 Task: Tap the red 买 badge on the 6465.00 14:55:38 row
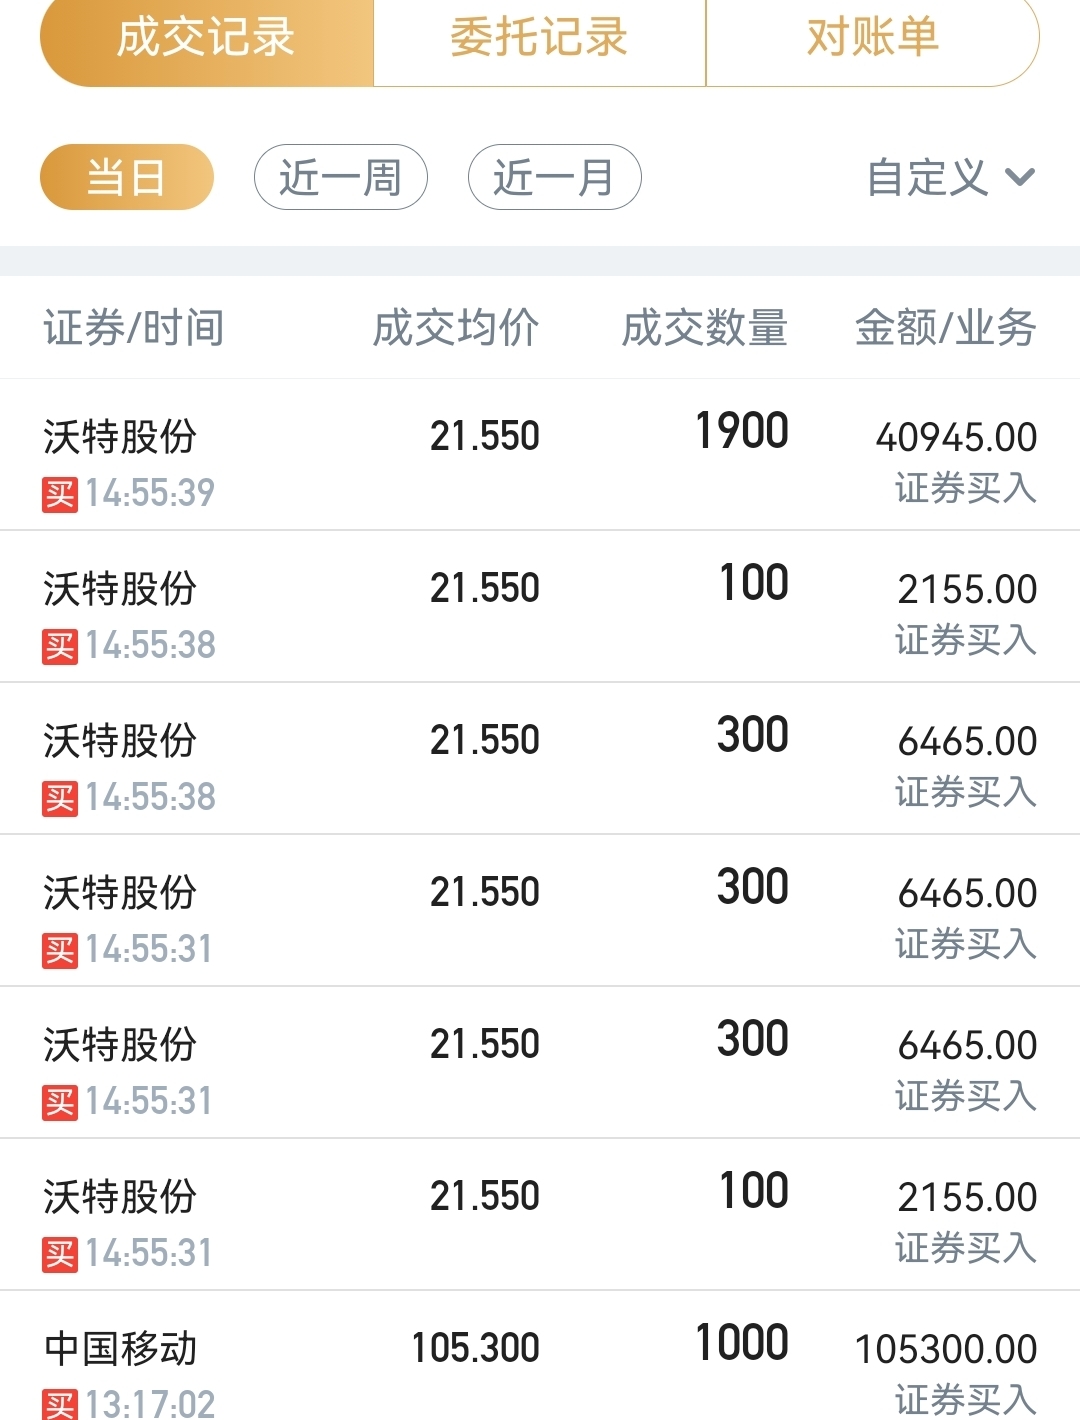click(x=60, y=798)
